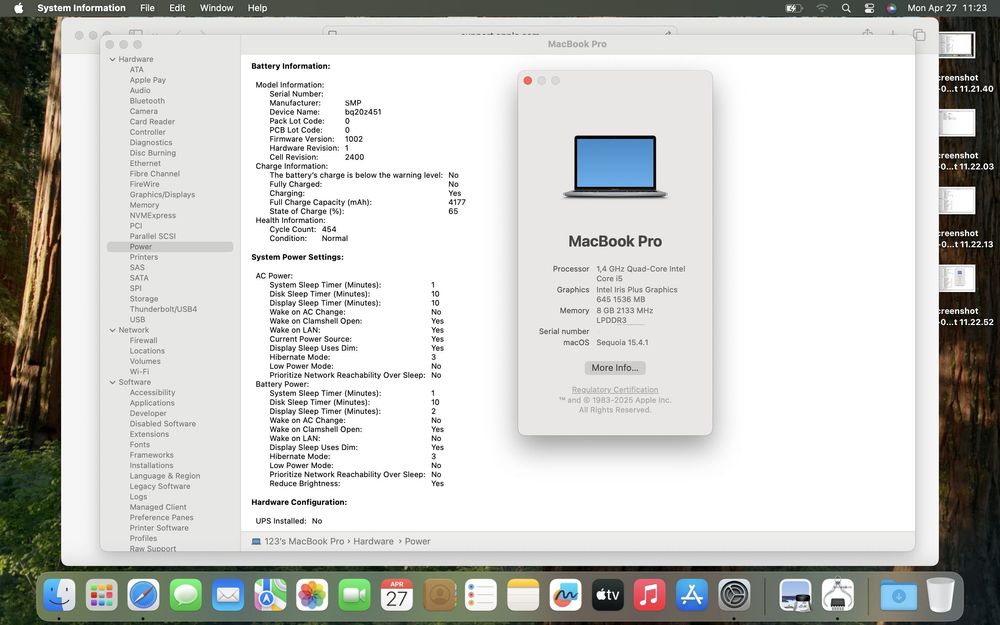Viewport: 1000px width, 625px height.
Task: Select Bluetooth in the sidebar
Action: pos(147,101)
